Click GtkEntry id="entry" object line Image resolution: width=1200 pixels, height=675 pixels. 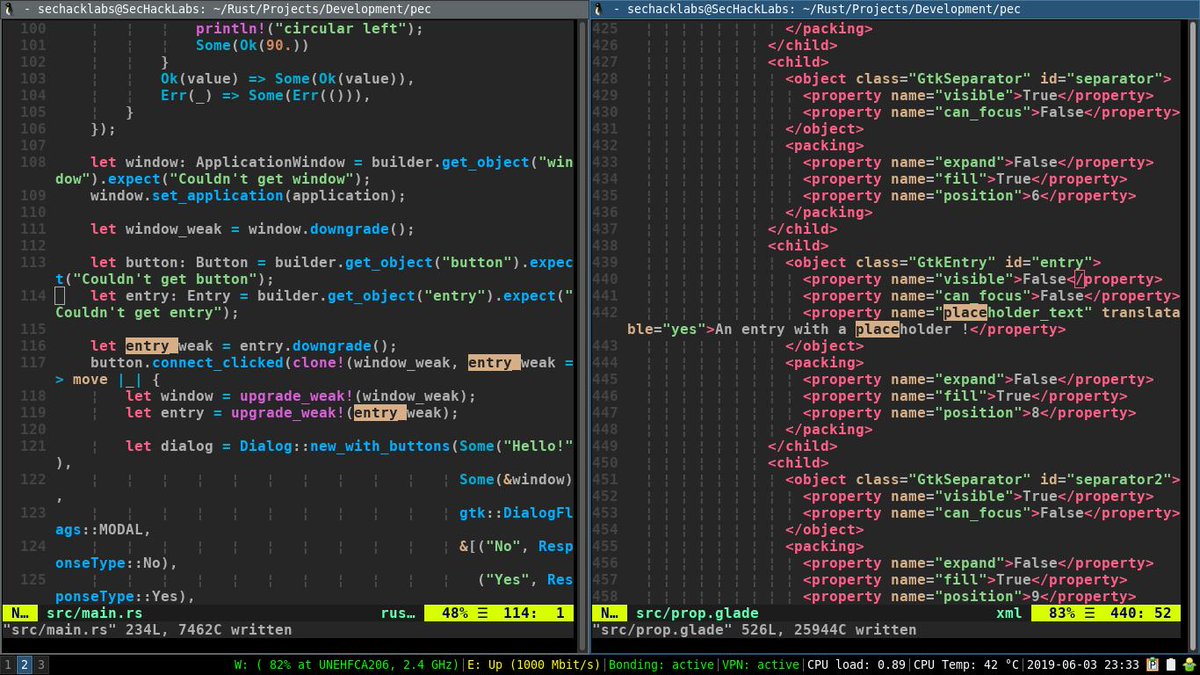(943, 262)
